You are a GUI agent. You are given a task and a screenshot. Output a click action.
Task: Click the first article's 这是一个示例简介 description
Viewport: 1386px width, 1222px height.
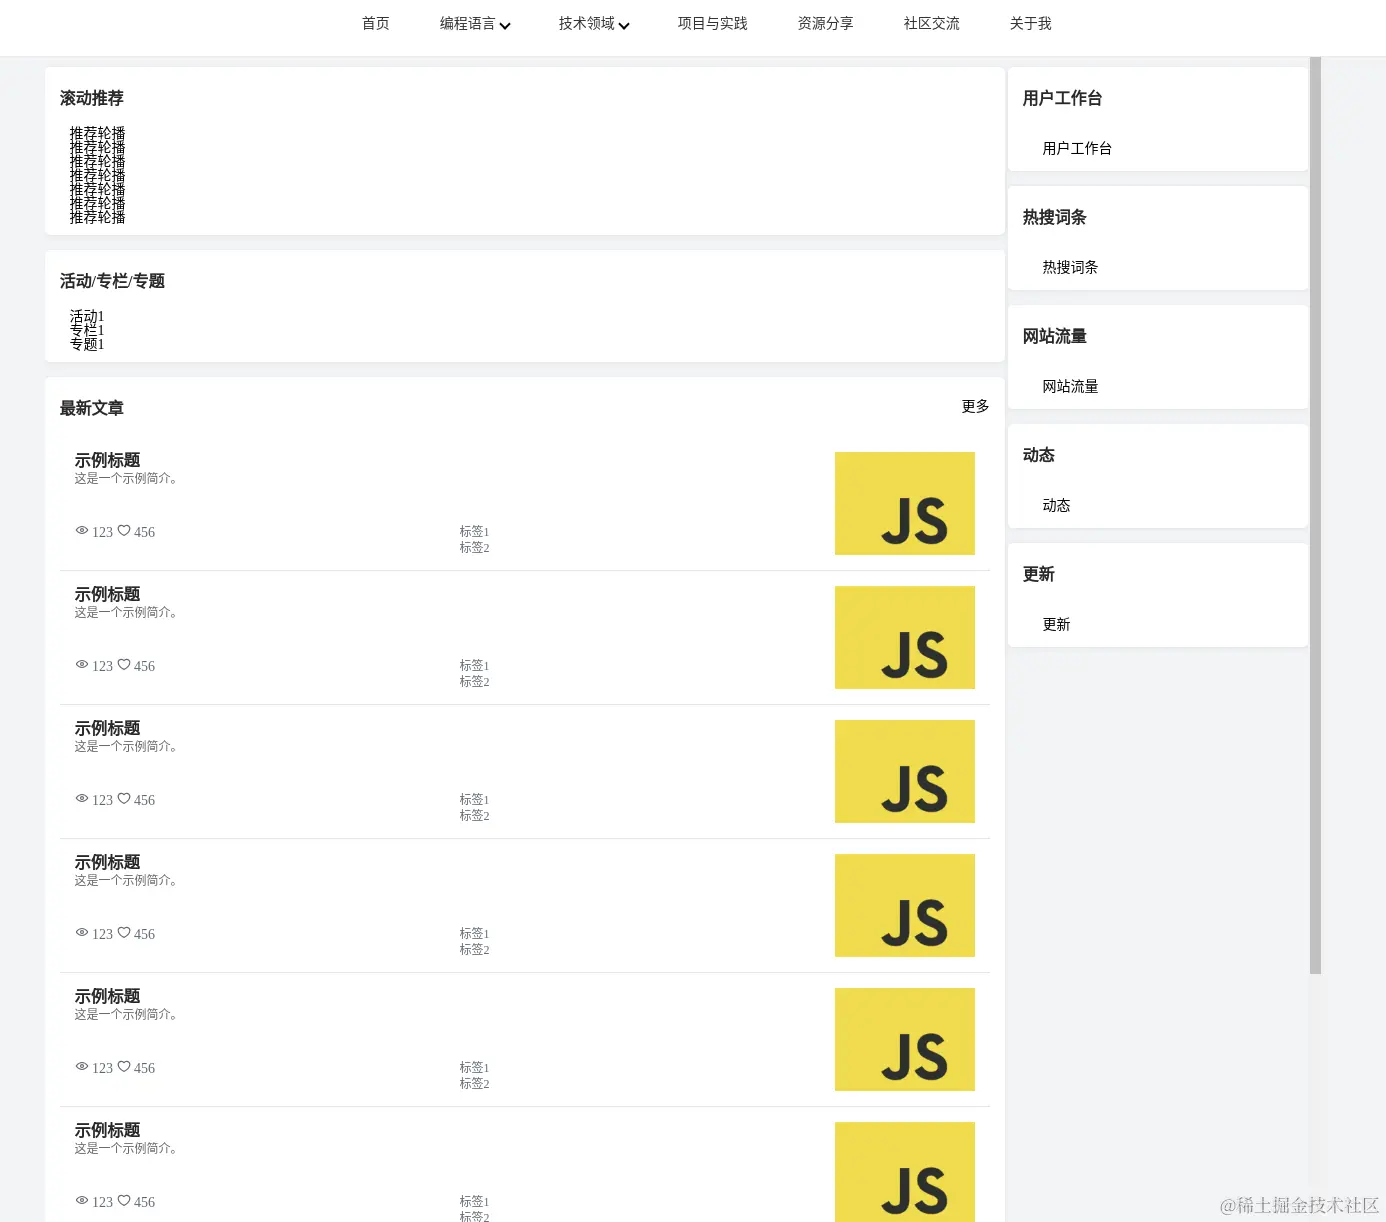[x=125, y=479]
